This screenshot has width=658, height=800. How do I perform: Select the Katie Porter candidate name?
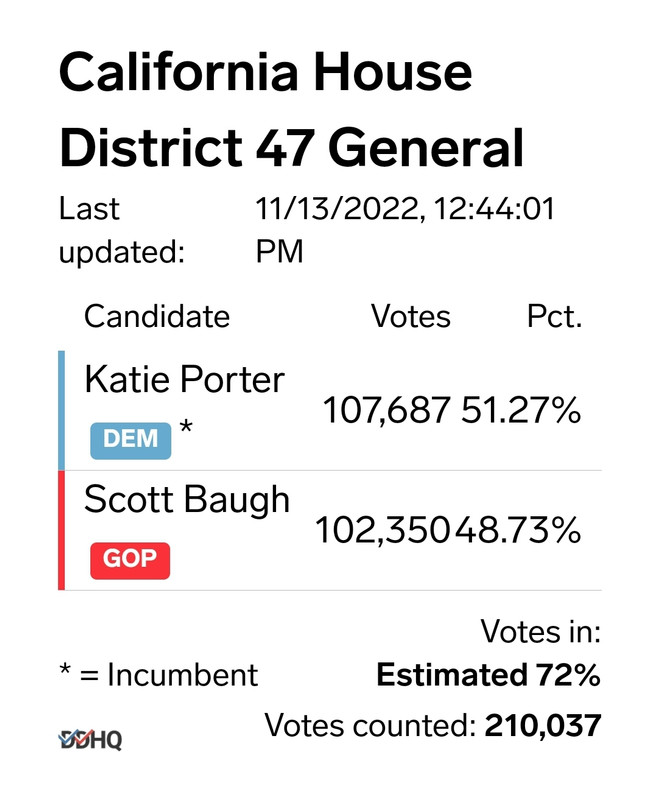coord(184,379)
